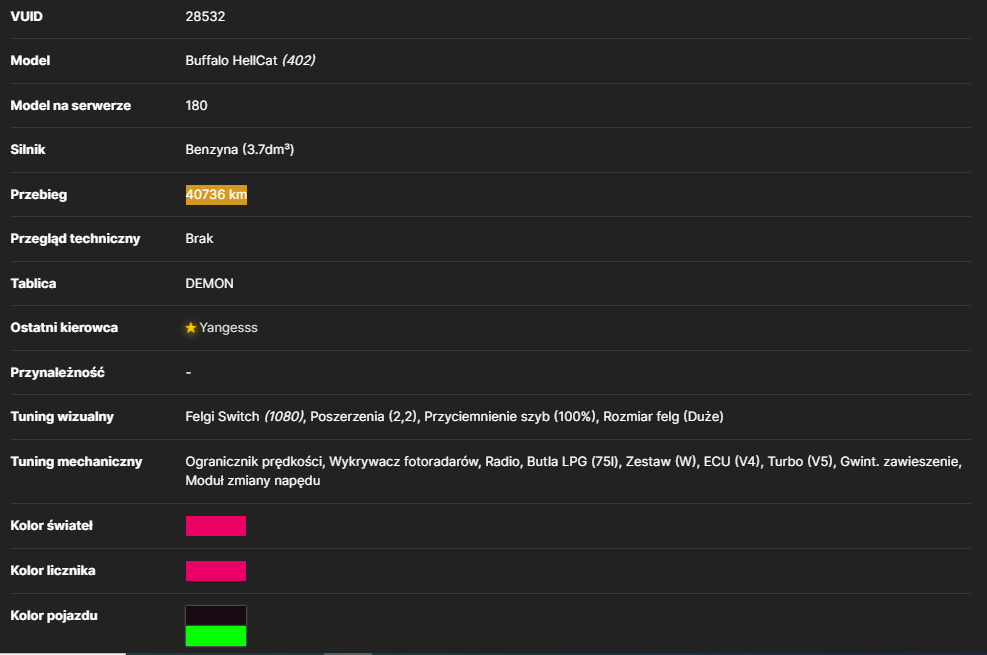Click the Moduł zmiany napędu entry
Image resolution: width=987 pixels, height=655 pixels.
tap(252, 481)
